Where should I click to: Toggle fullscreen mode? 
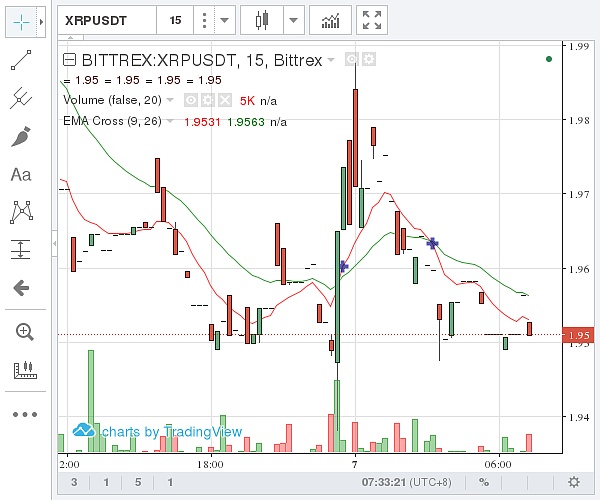click(x=372, y=20)
